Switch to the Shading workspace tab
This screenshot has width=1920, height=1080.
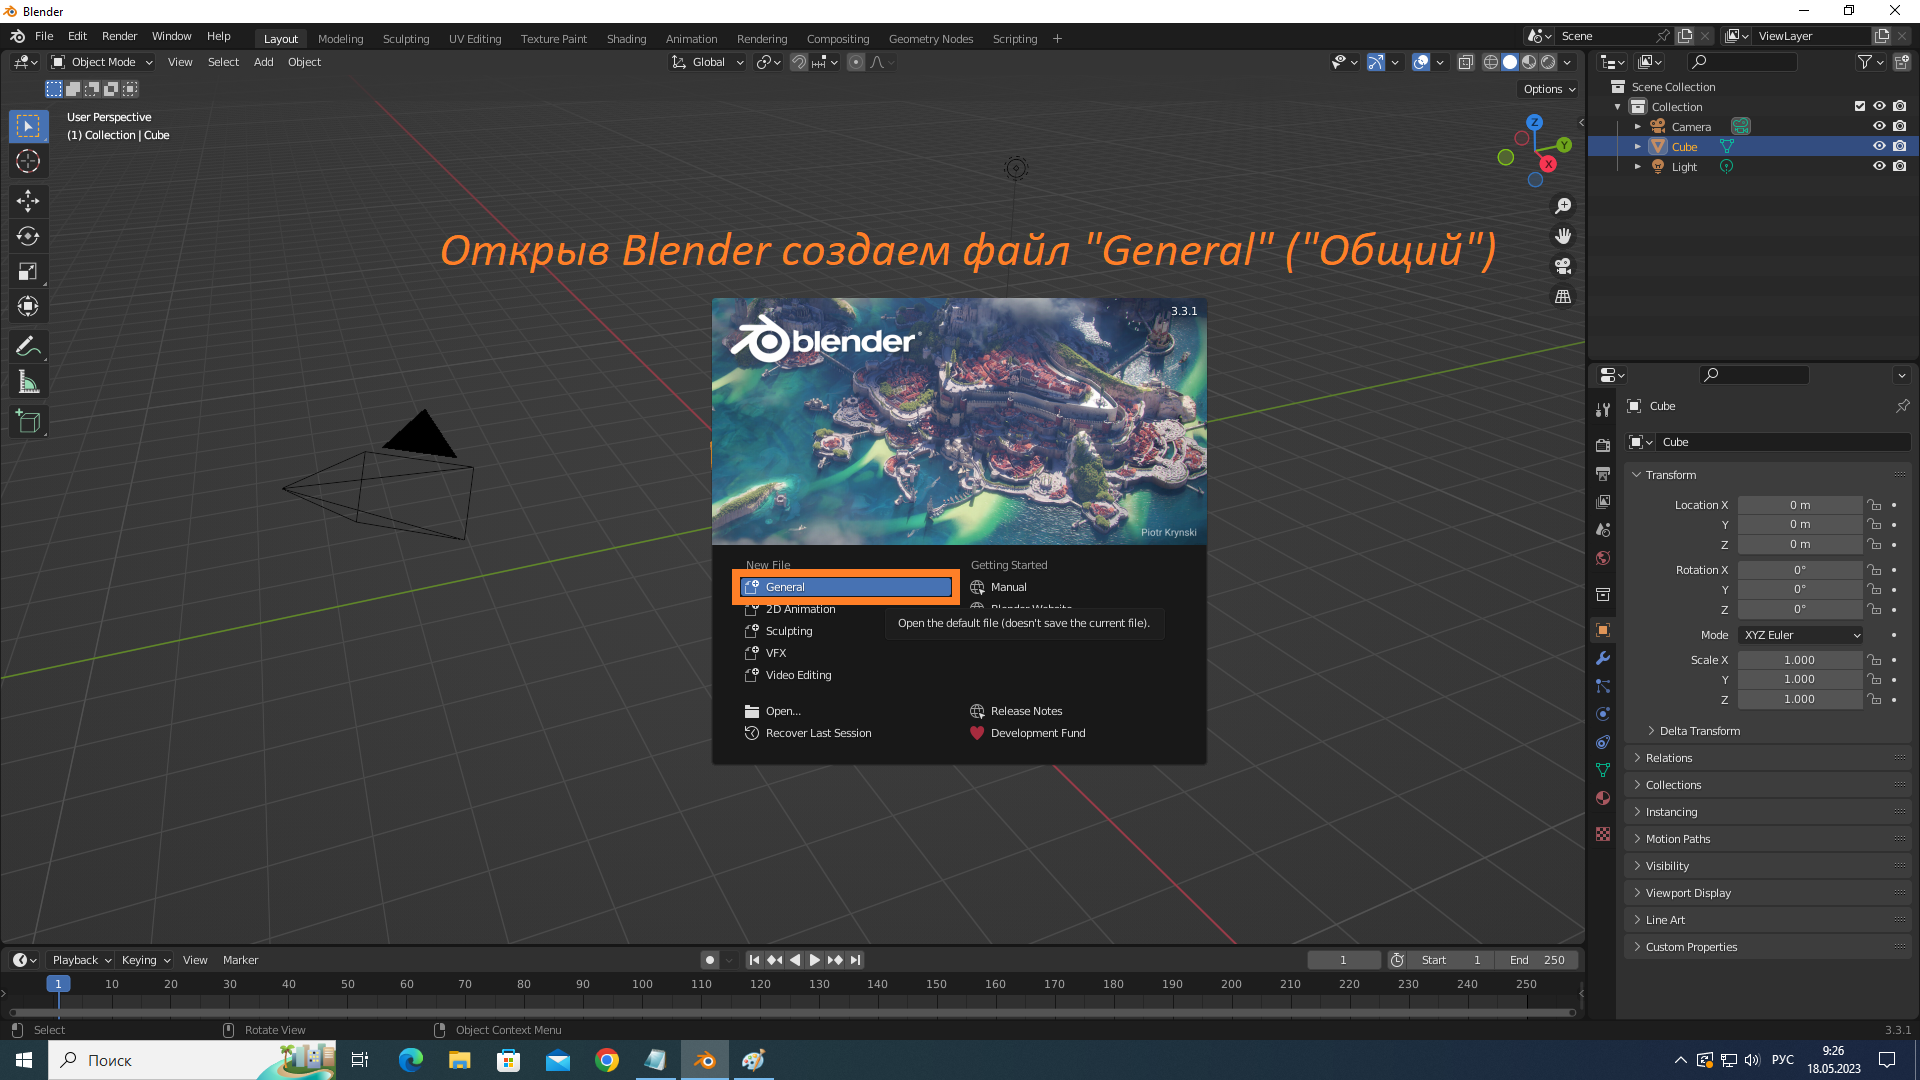pos(626,39)
